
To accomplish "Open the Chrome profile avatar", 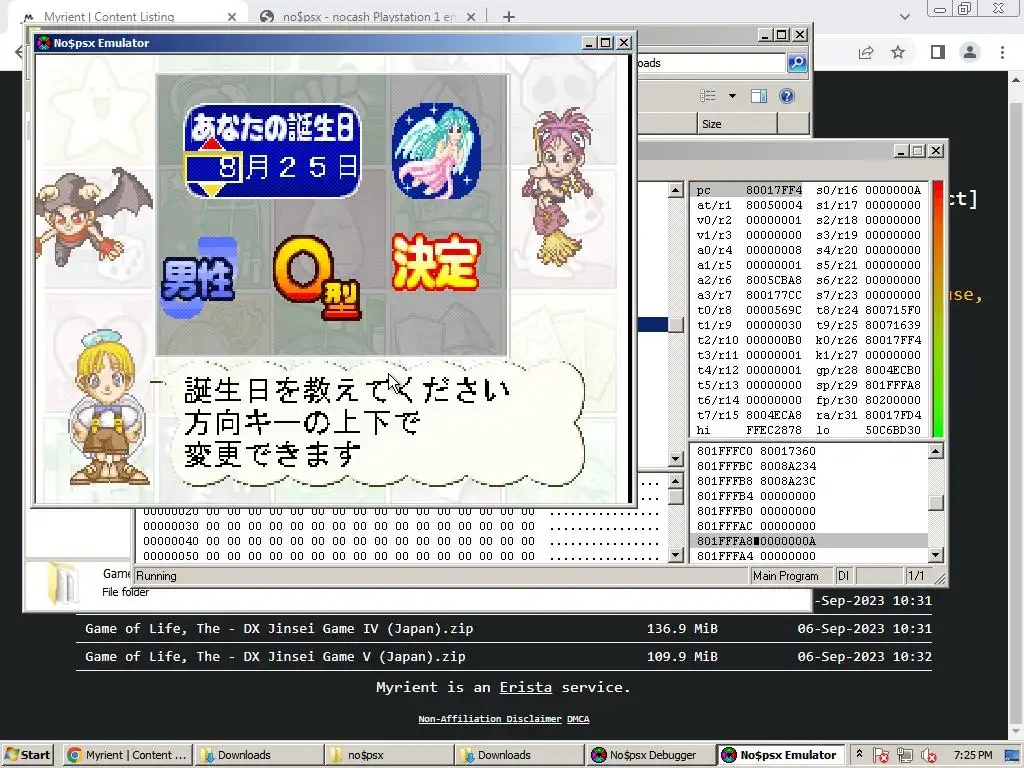I will [970, 52].
